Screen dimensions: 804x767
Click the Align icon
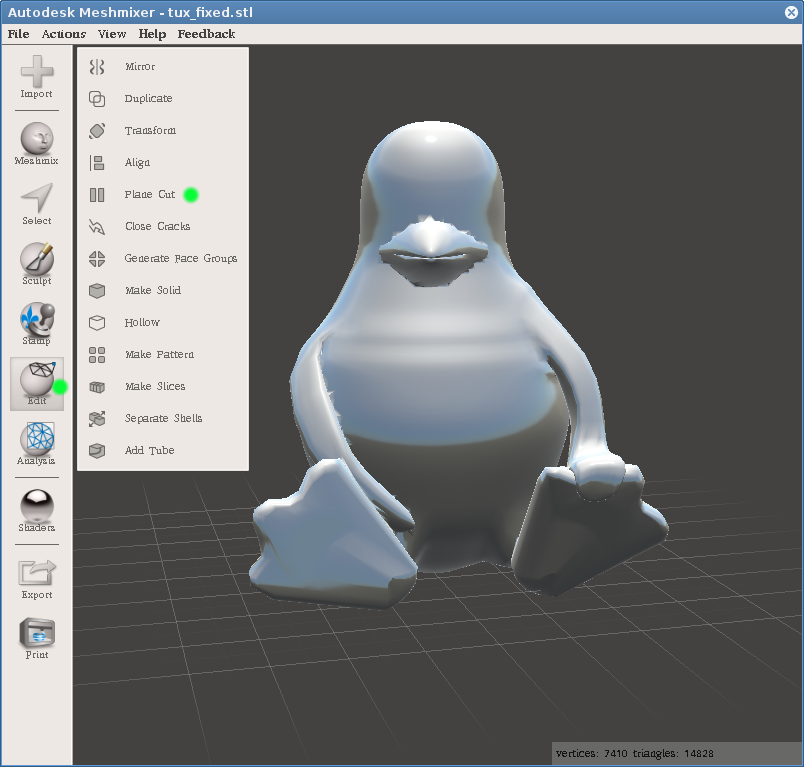click(97, 163)
